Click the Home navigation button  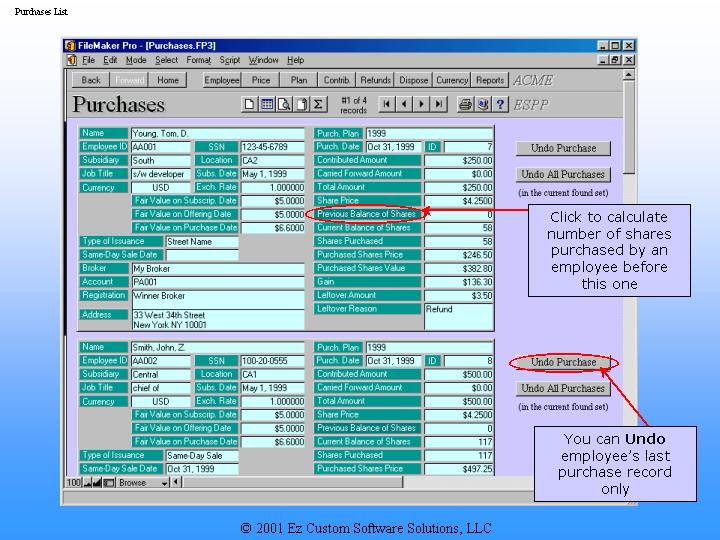coord(168,80)
